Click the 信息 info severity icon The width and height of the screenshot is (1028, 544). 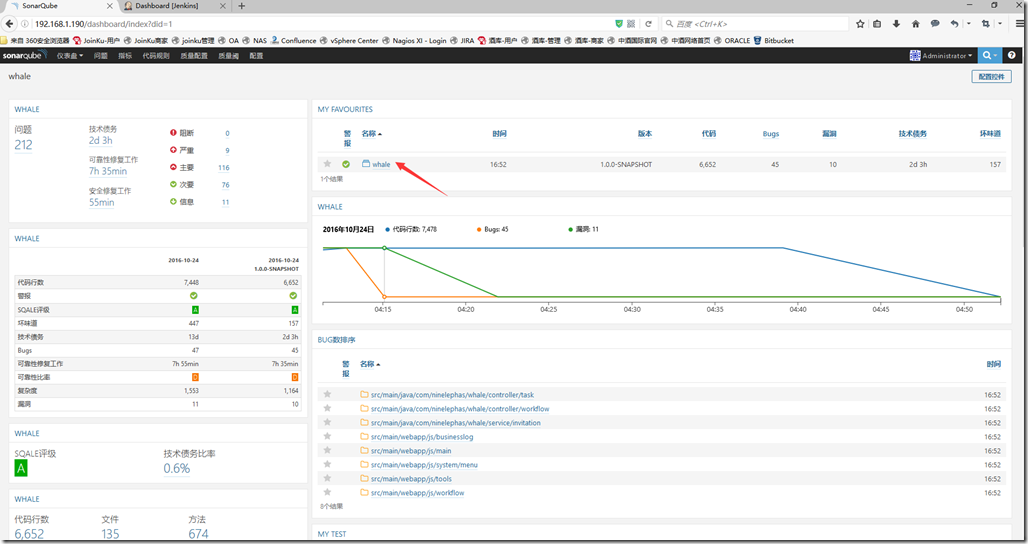pyautogui.click(x=173, y=202)
